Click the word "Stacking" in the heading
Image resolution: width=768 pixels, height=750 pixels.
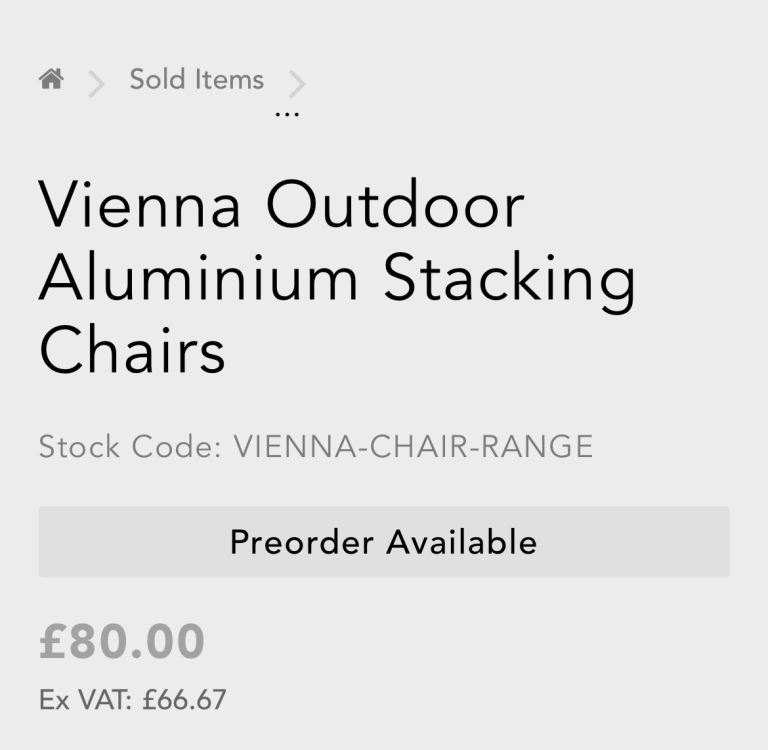tap(510, 280)
